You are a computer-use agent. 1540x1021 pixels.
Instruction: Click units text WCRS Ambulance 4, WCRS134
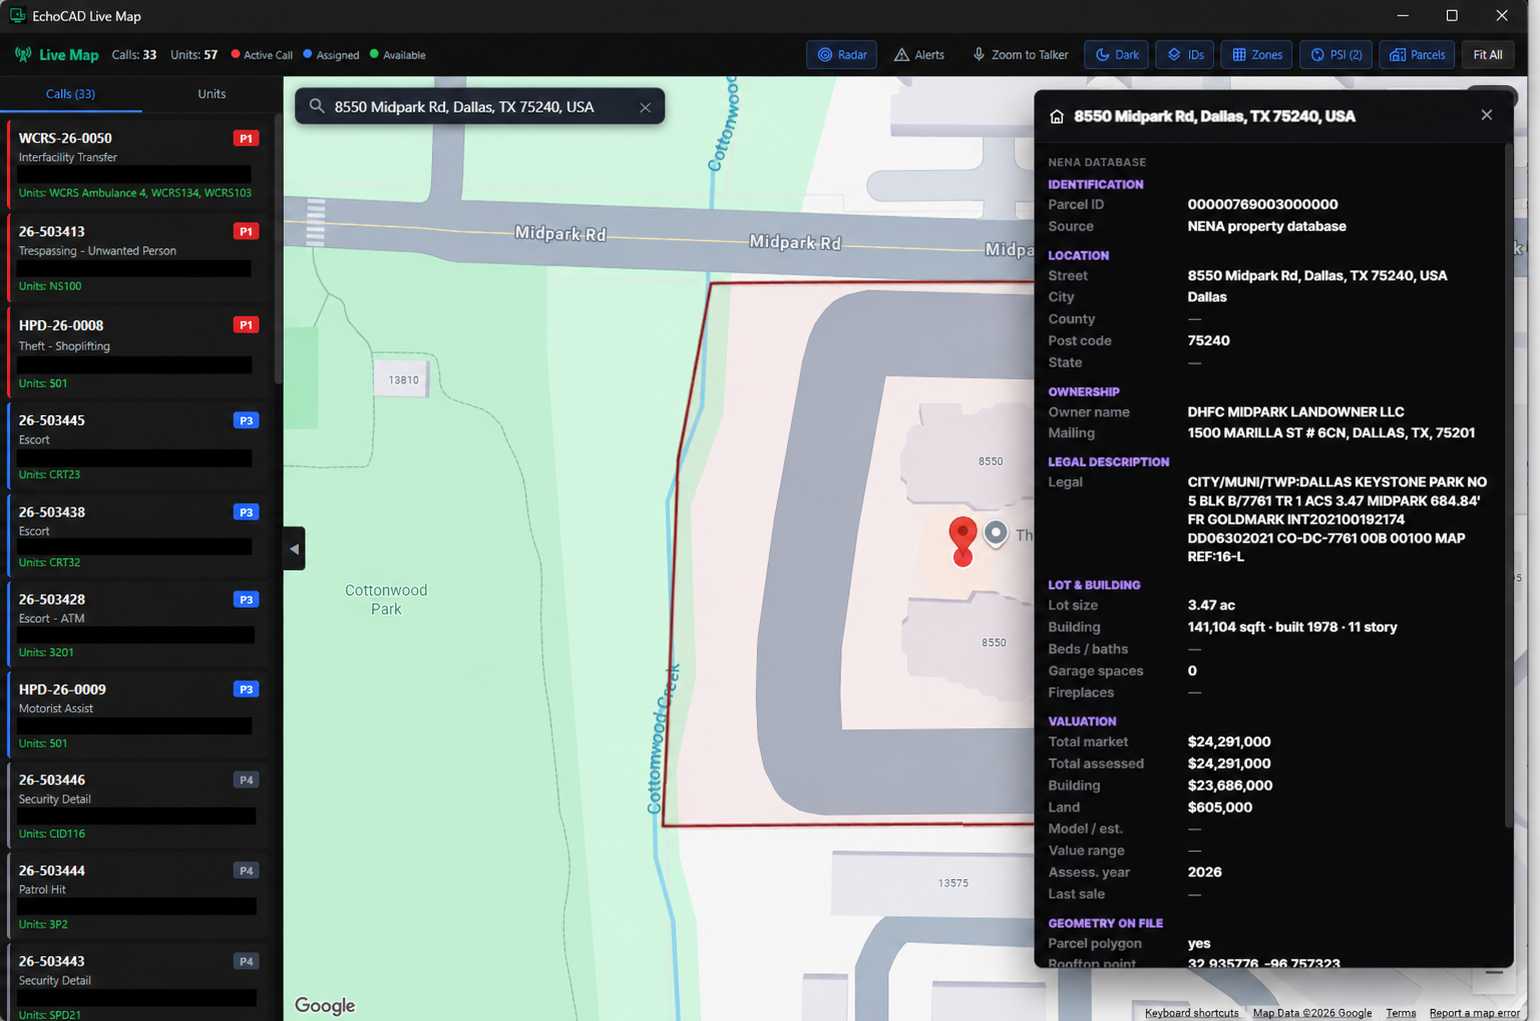coord(134,193)
